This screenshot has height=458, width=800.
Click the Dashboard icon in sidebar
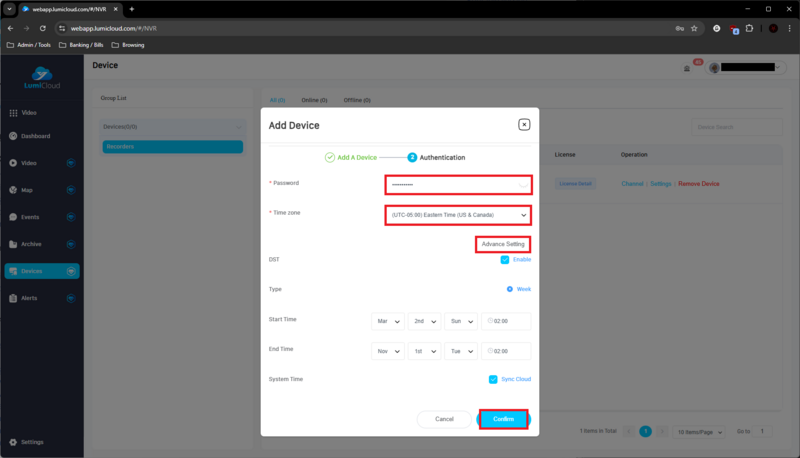[x=13, y=136]
